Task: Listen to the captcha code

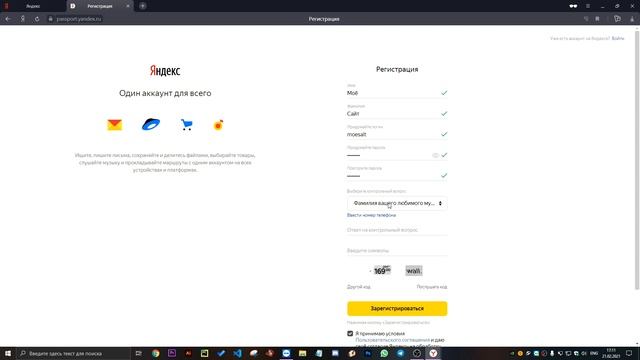Action: pos(432,287)
